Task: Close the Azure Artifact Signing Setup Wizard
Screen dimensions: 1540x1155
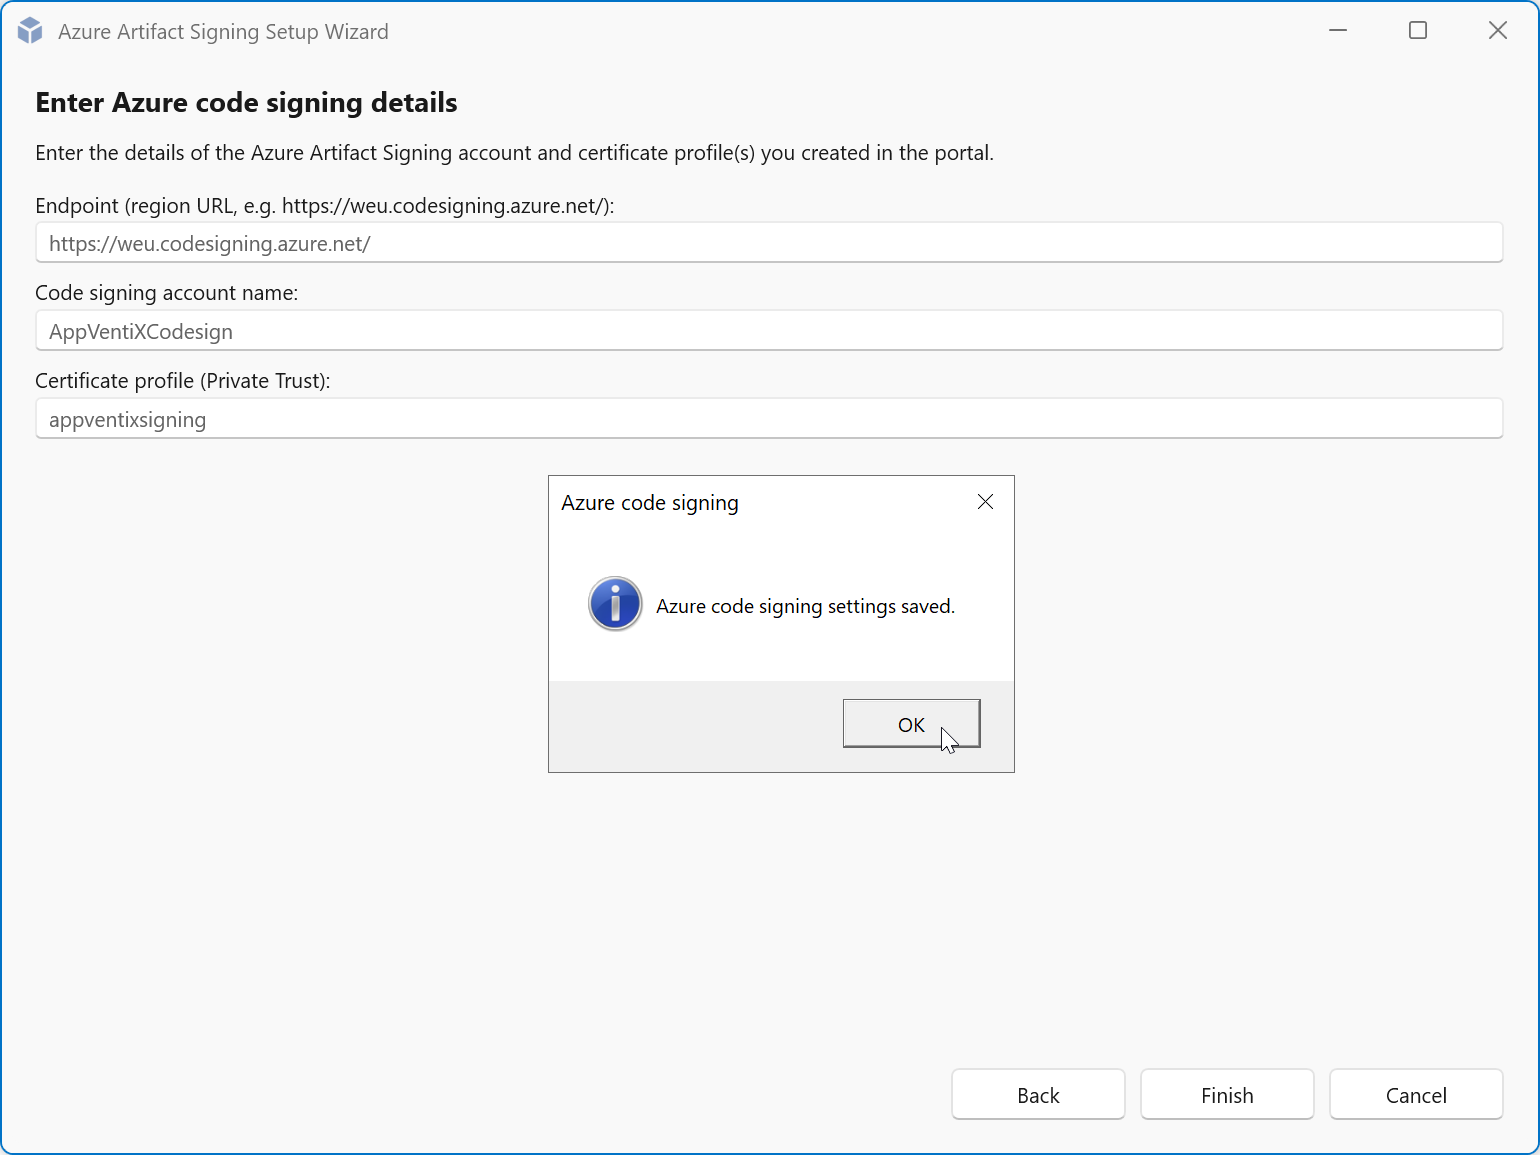Action: pos(1498,31)
